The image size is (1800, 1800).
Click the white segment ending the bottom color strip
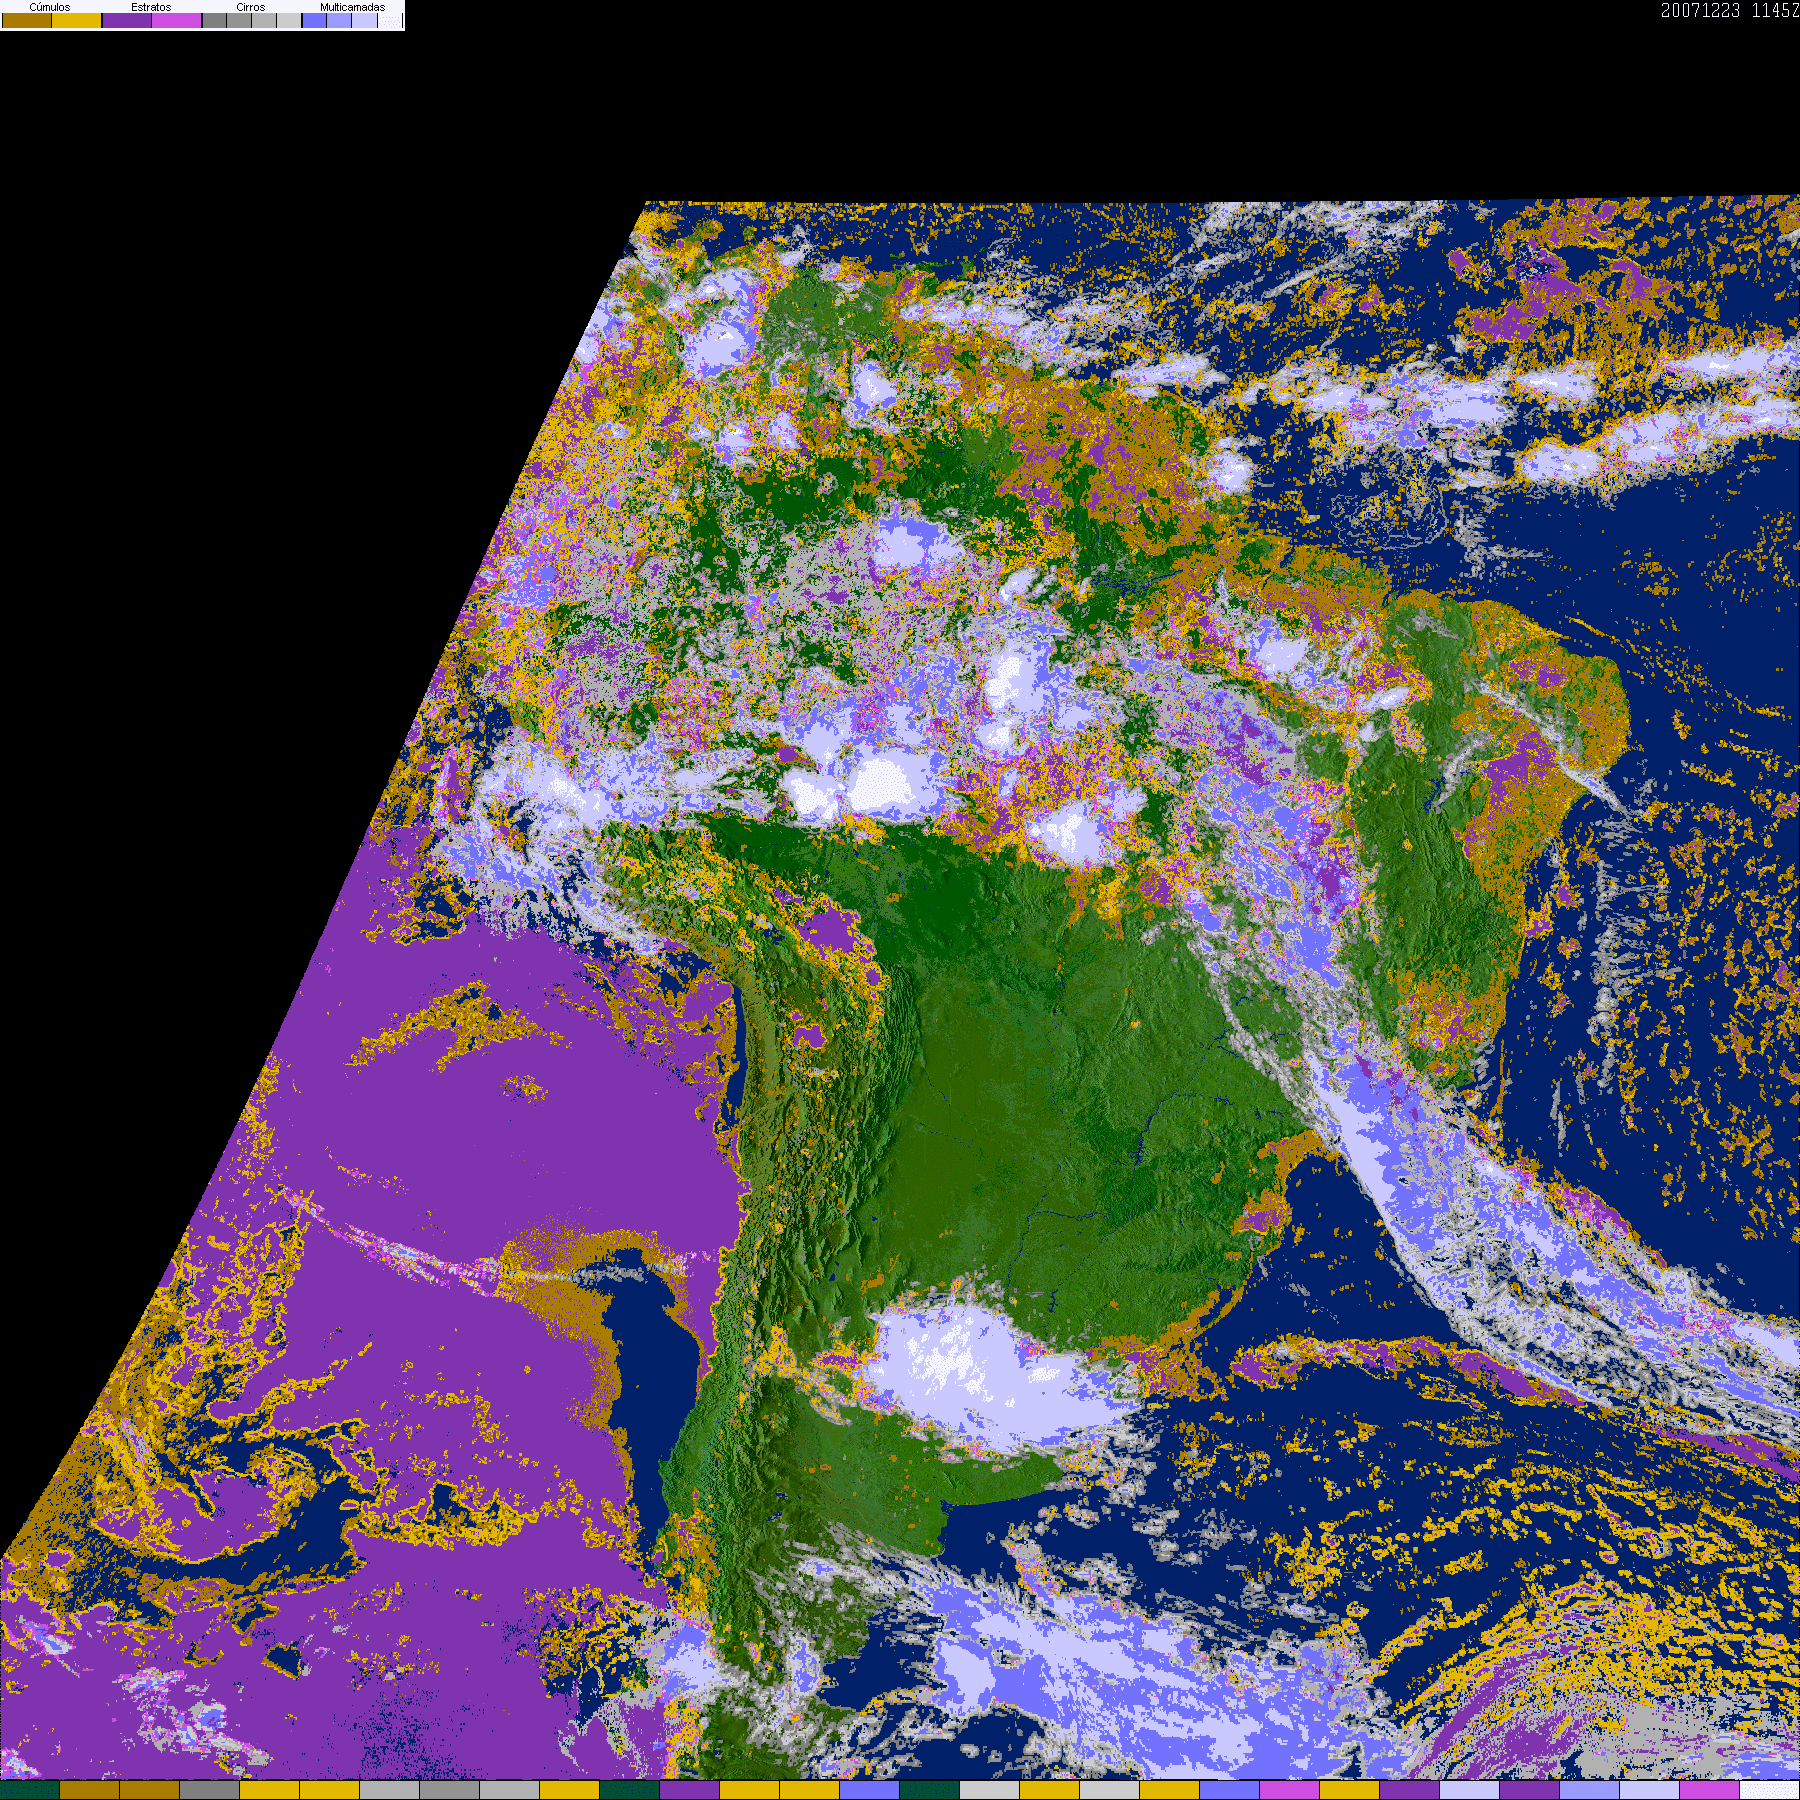point(1769,1790)
